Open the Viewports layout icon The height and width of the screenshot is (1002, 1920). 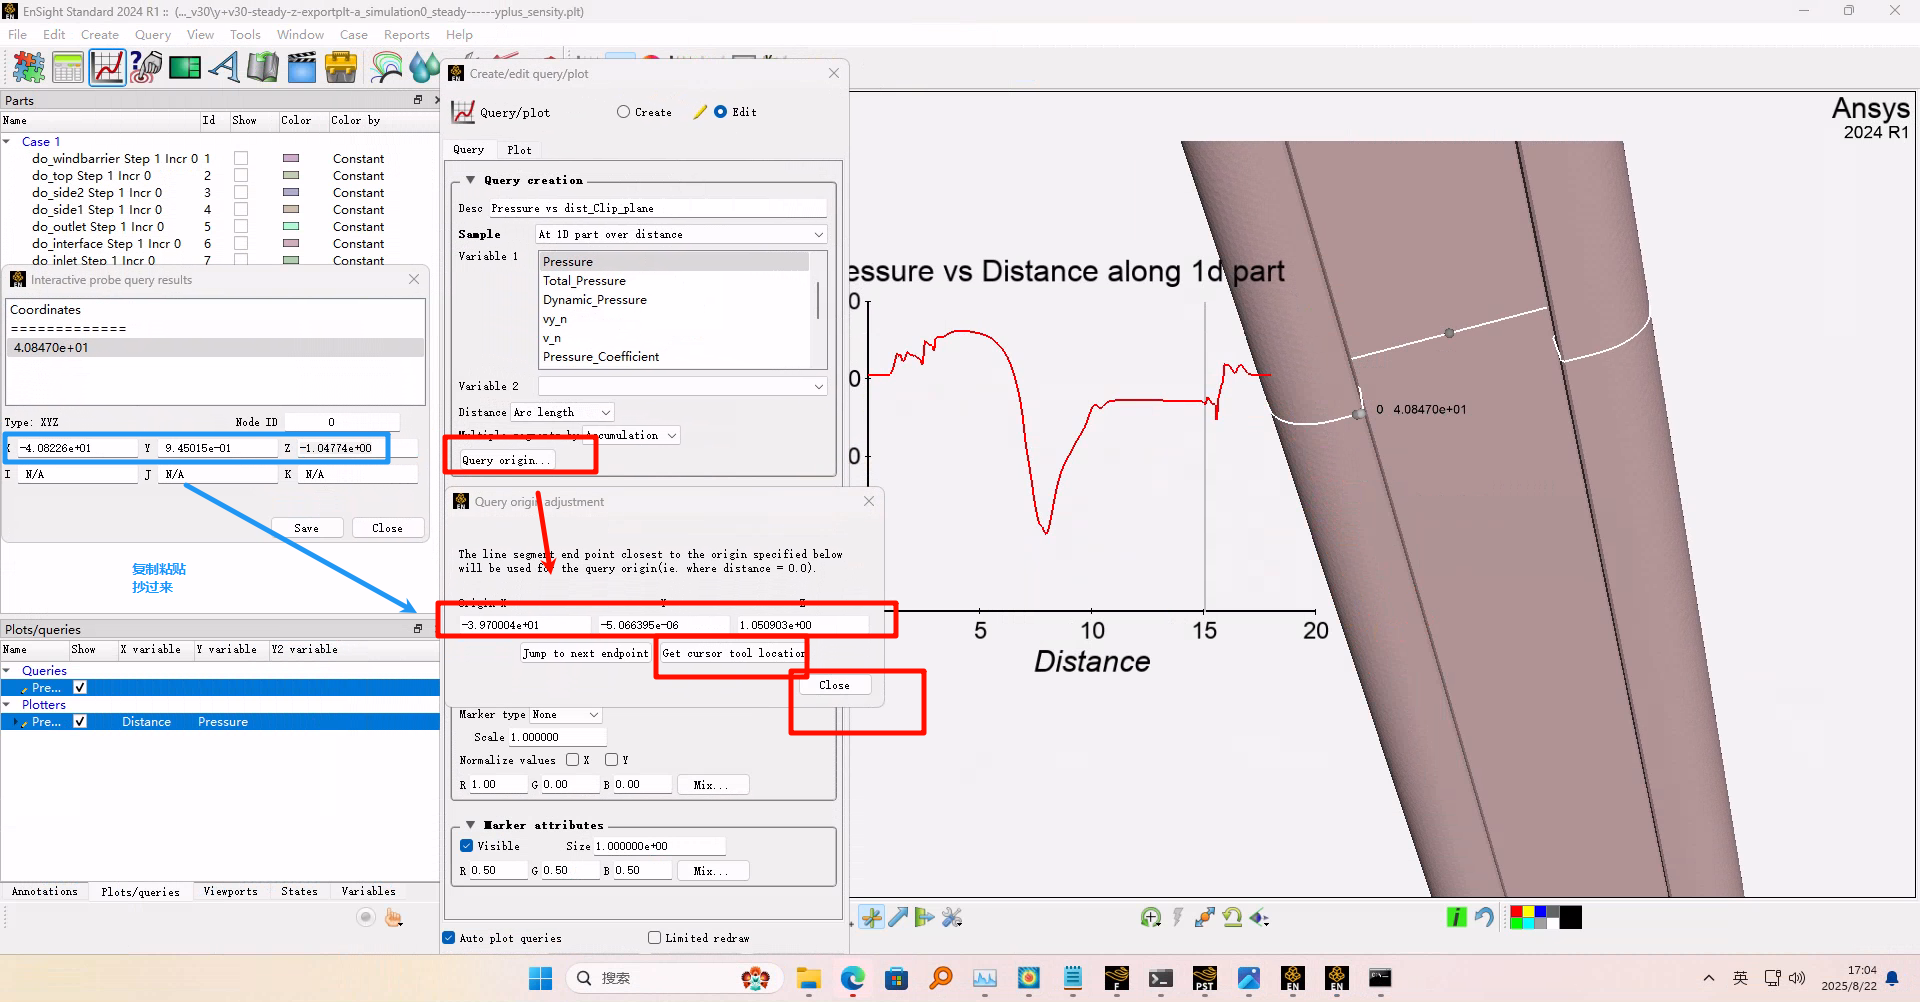pyautogui.click(x=185, y=68)
